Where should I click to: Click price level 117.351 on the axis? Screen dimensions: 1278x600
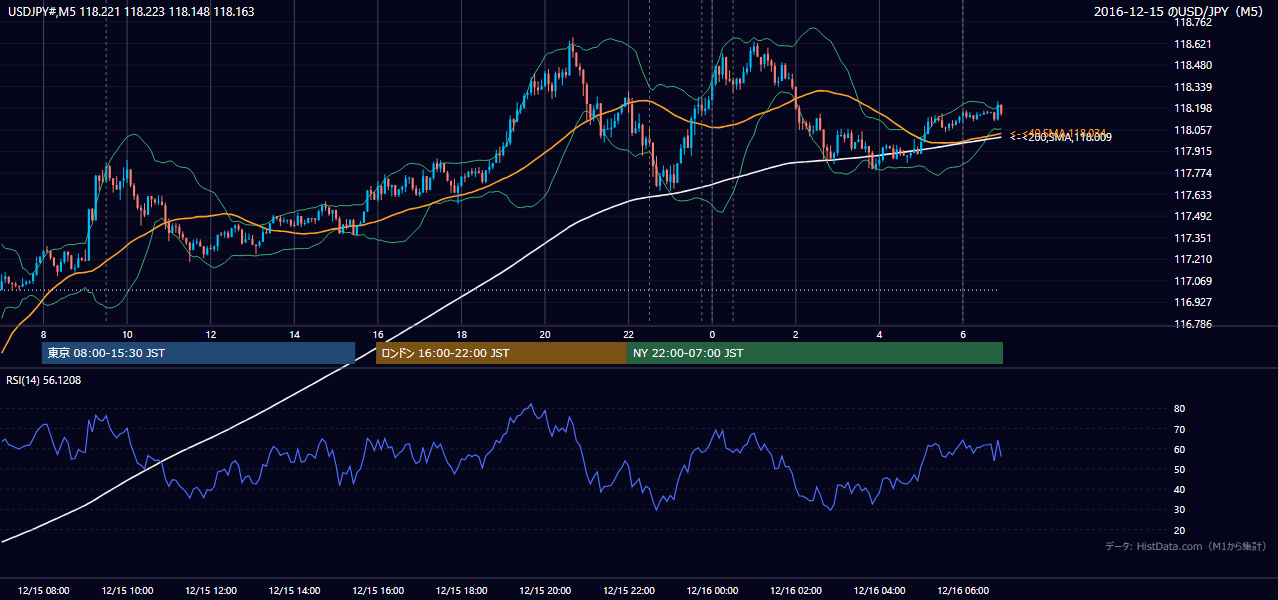(1192, 238)
